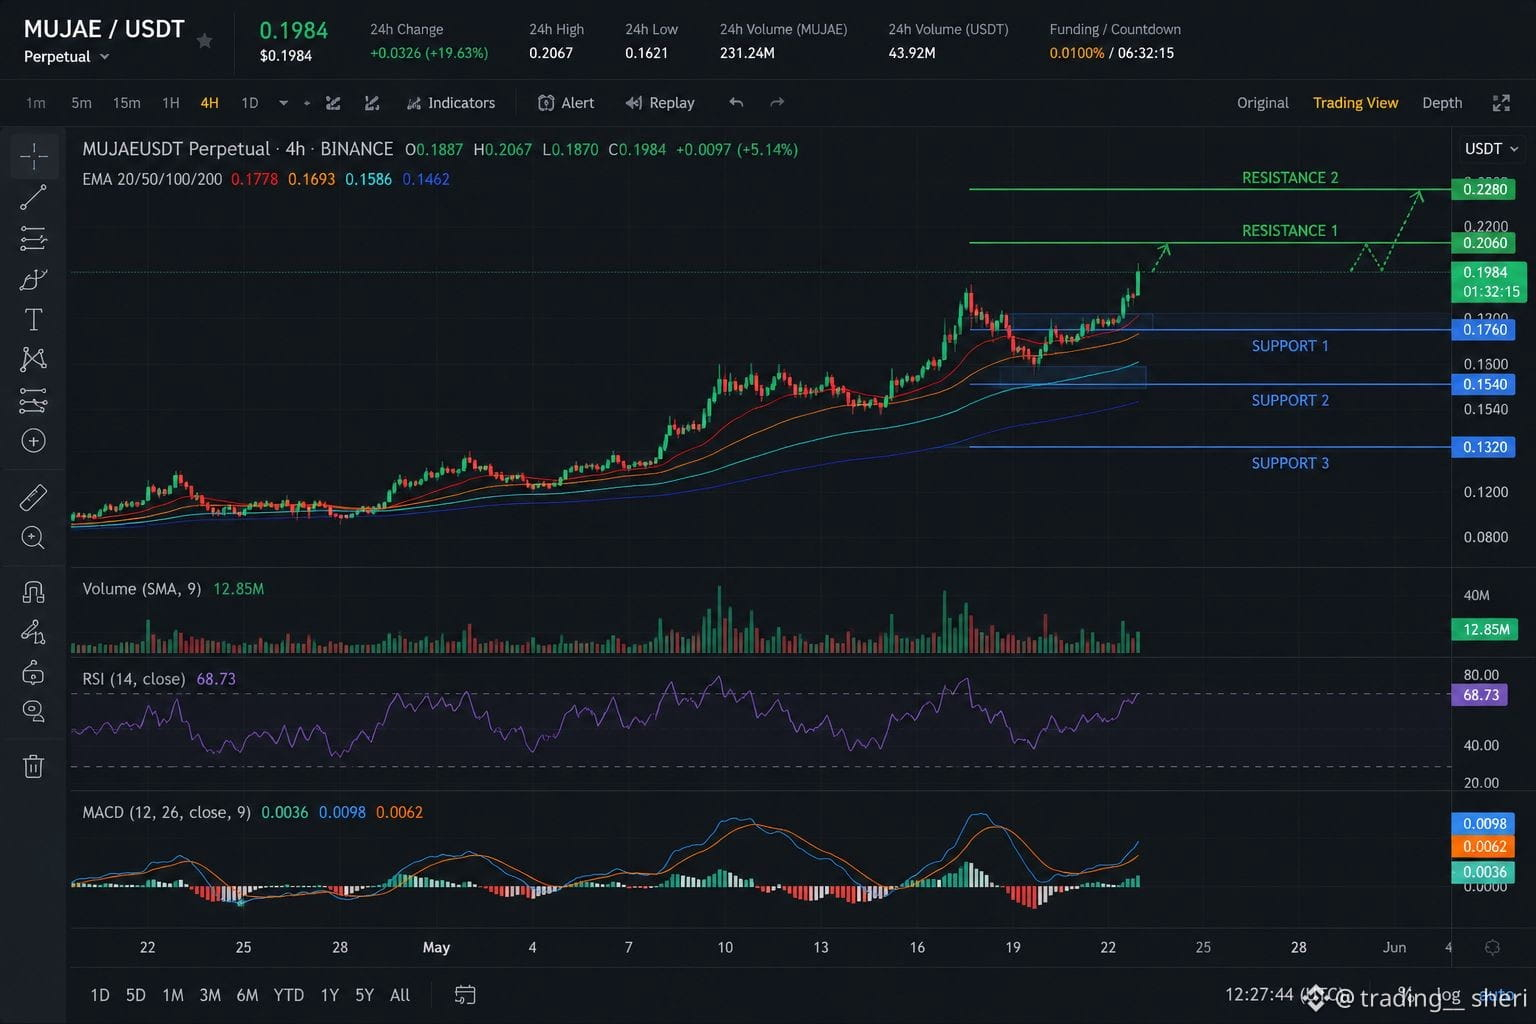This screenshot has width=1536, height=1024.
Task: Enter fullscreen chart mode
Action: (x=1501, y=103)
